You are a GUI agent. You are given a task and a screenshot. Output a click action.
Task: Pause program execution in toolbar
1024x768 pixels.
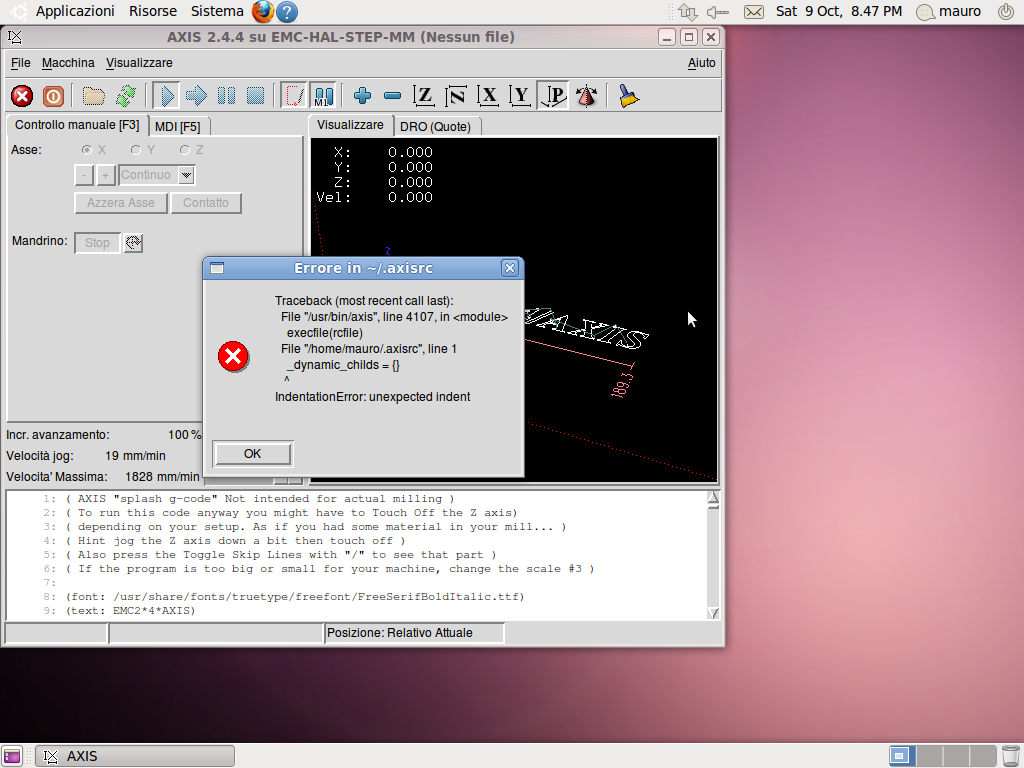(226, 96)
